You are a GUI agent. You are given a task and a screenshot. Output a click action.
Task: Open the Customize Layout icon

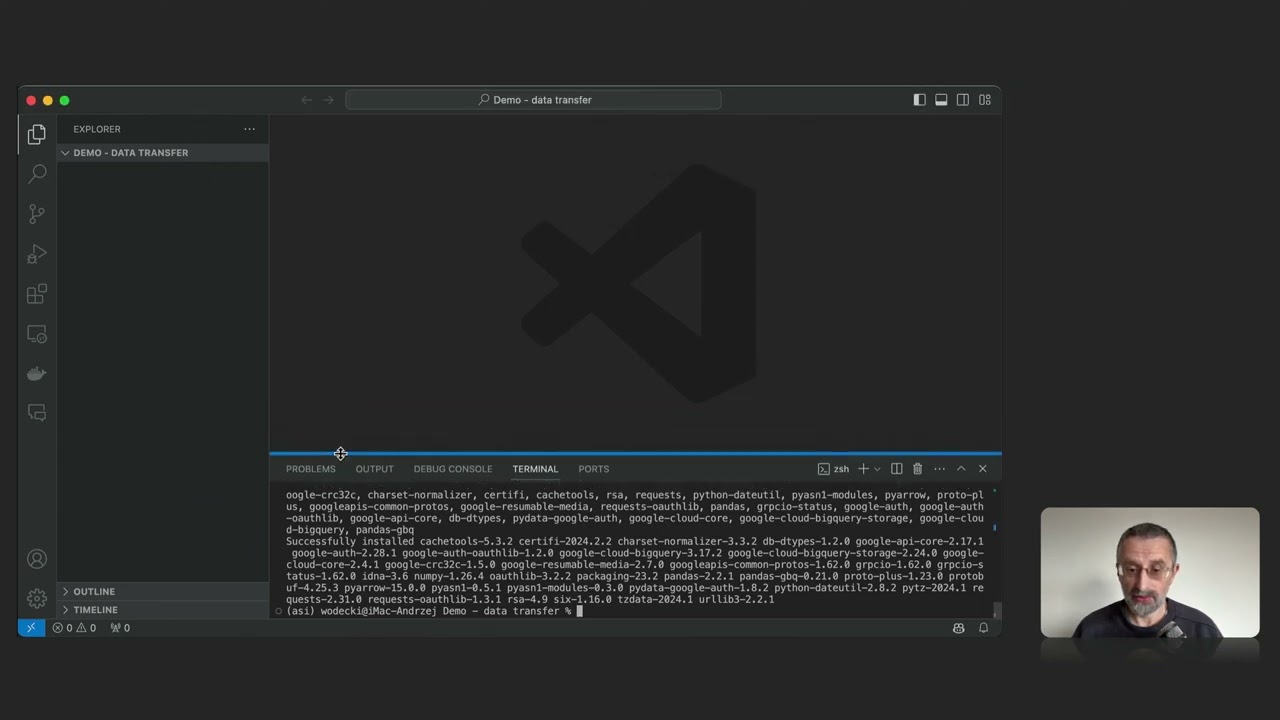985,100
